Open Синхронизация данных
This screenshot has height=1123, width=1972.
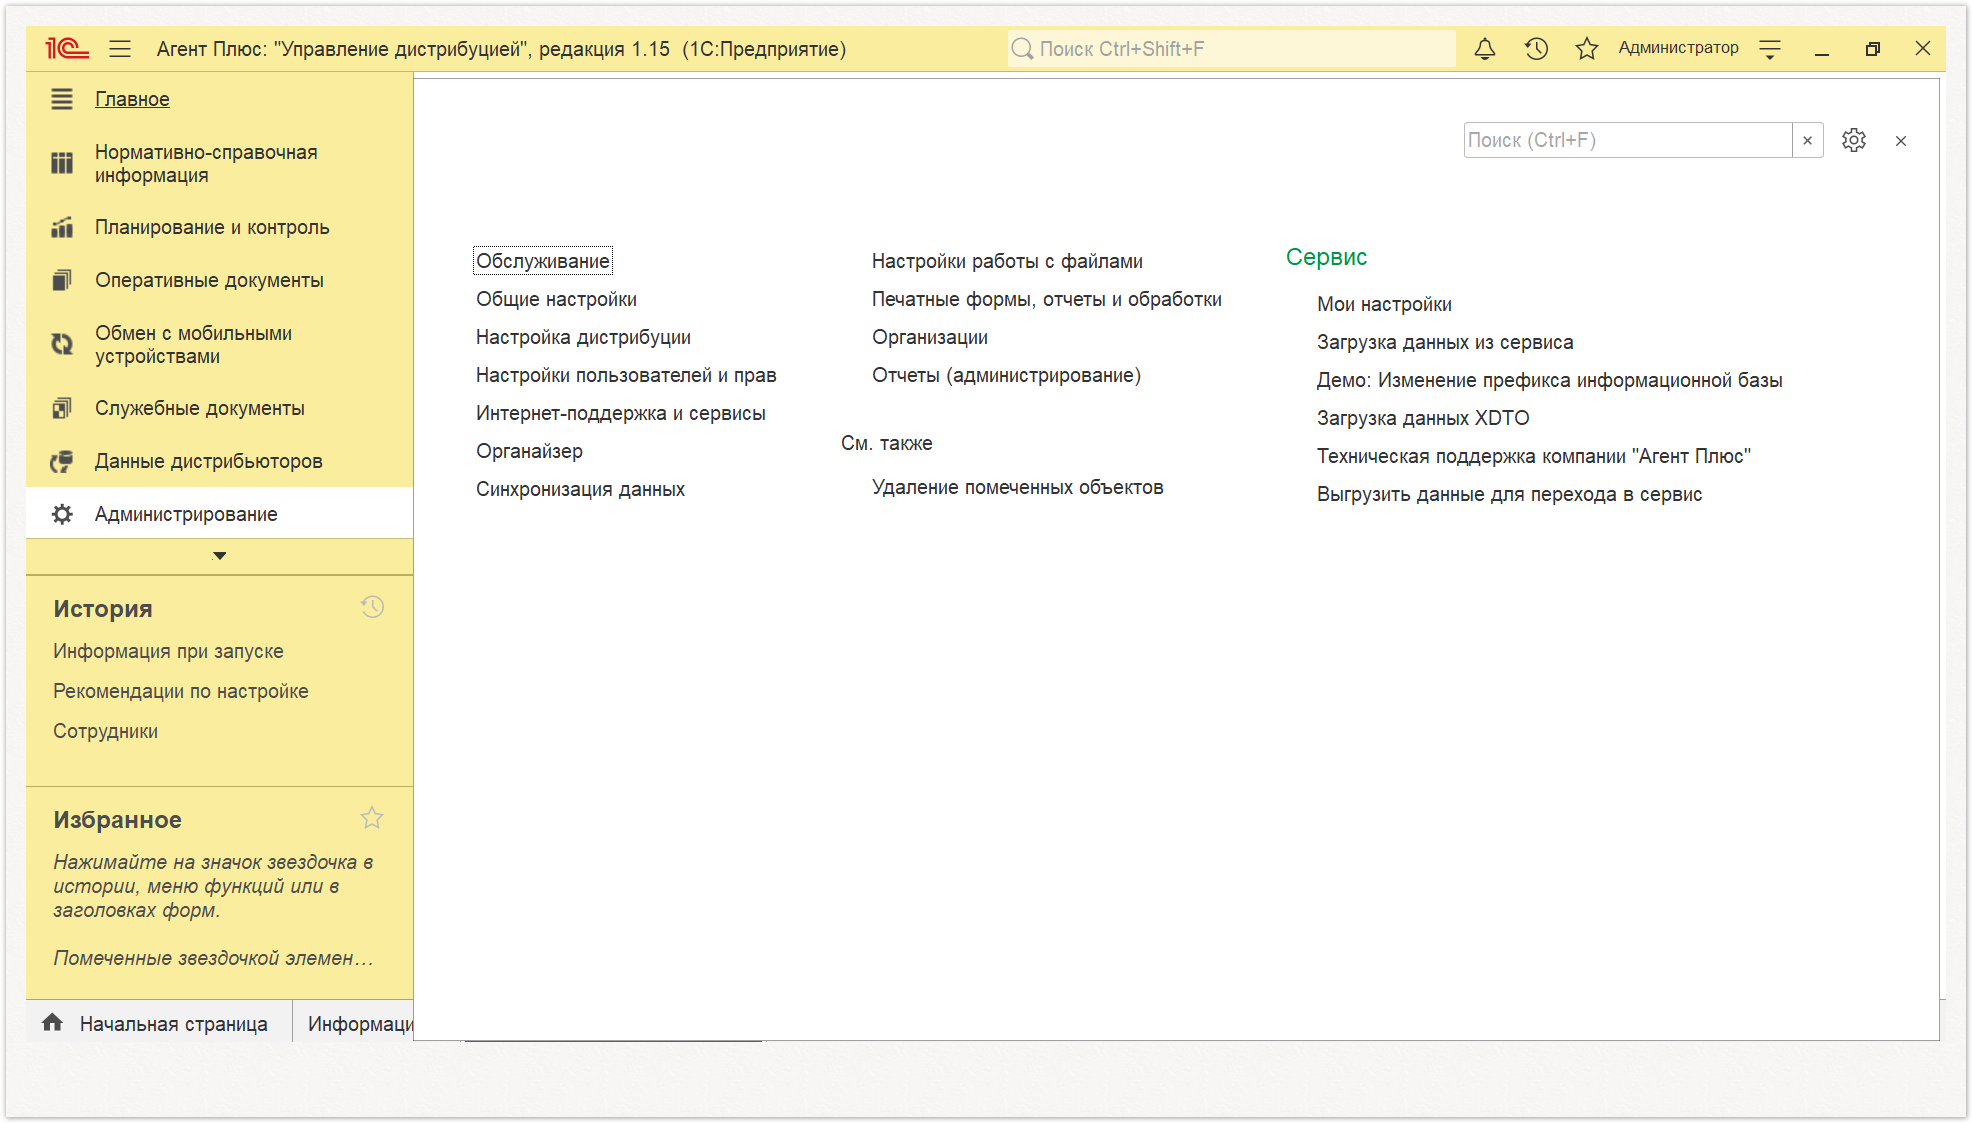pos(580,489)
